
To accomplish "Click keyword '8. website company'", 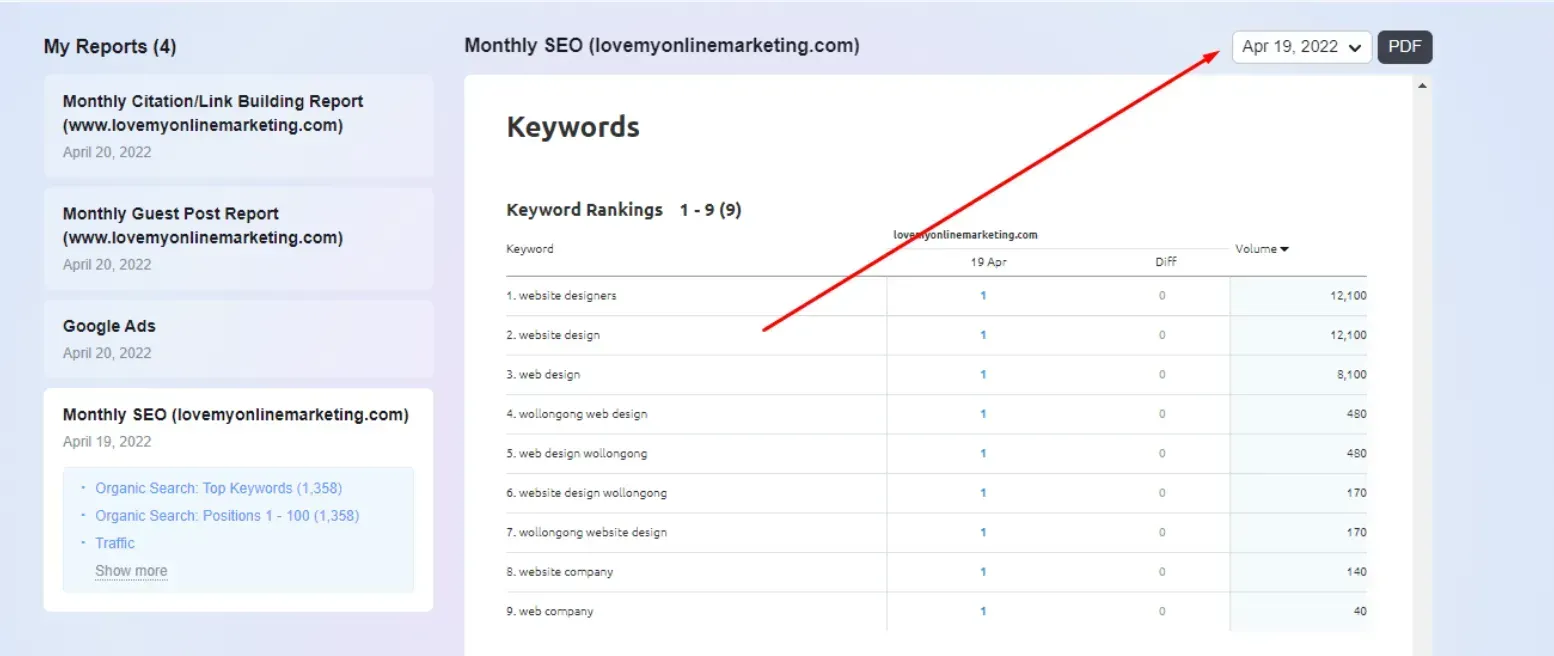I will 560,572.
